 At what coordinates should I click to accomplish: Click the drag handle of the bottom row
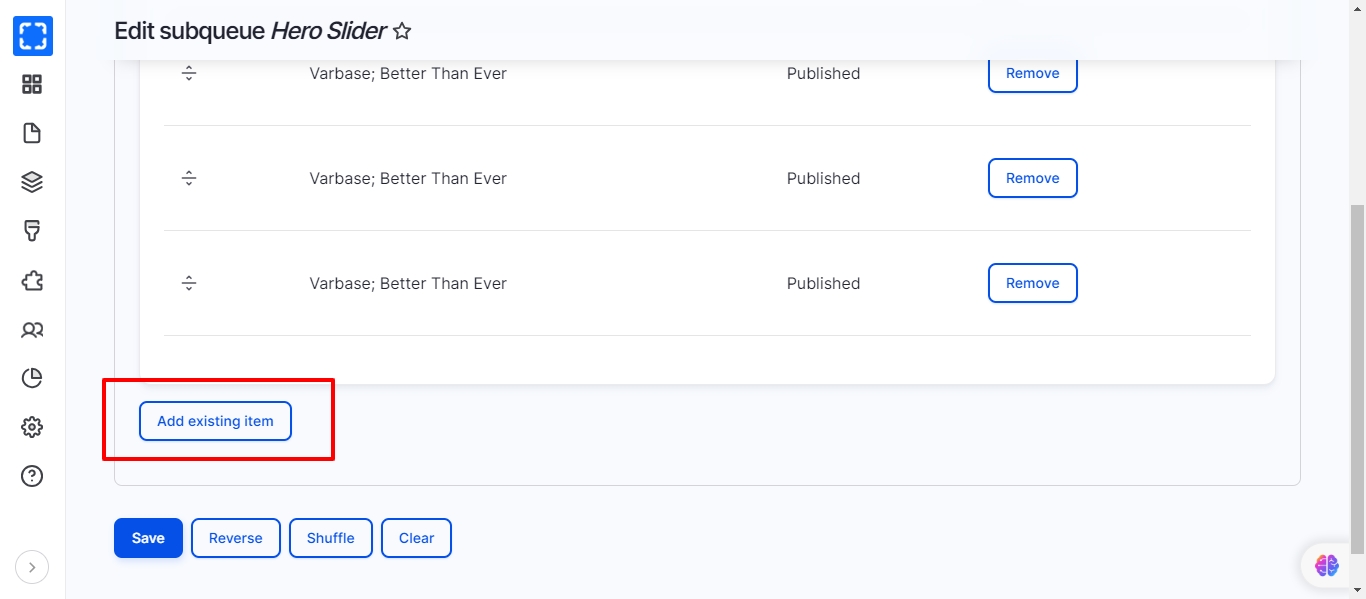[189, 284]
